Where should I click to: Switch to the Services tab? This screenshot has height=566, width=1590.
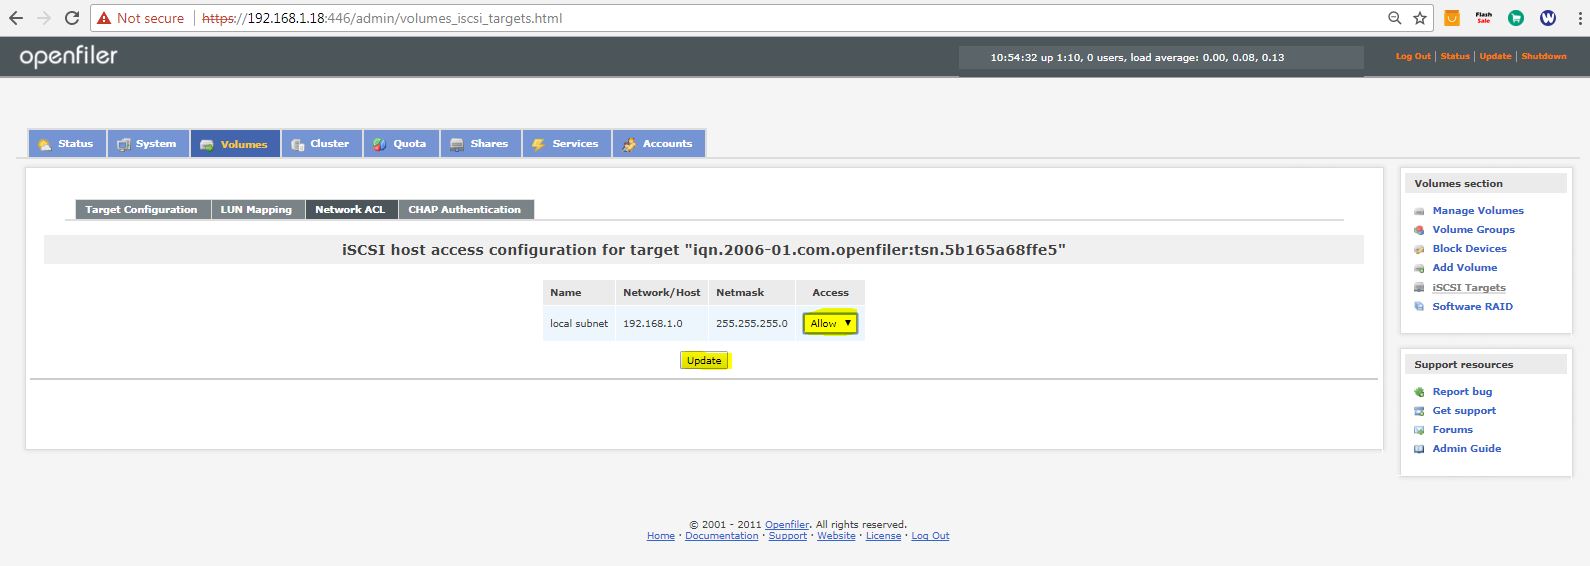point(566,144)
